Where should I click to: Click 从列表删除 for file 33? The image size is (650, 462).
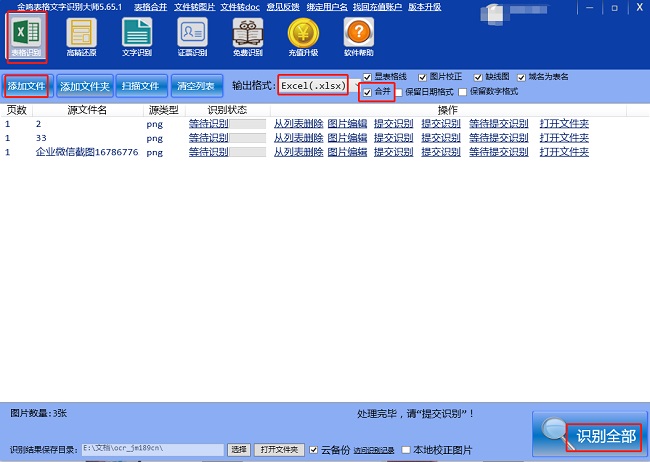coord(298,138)
